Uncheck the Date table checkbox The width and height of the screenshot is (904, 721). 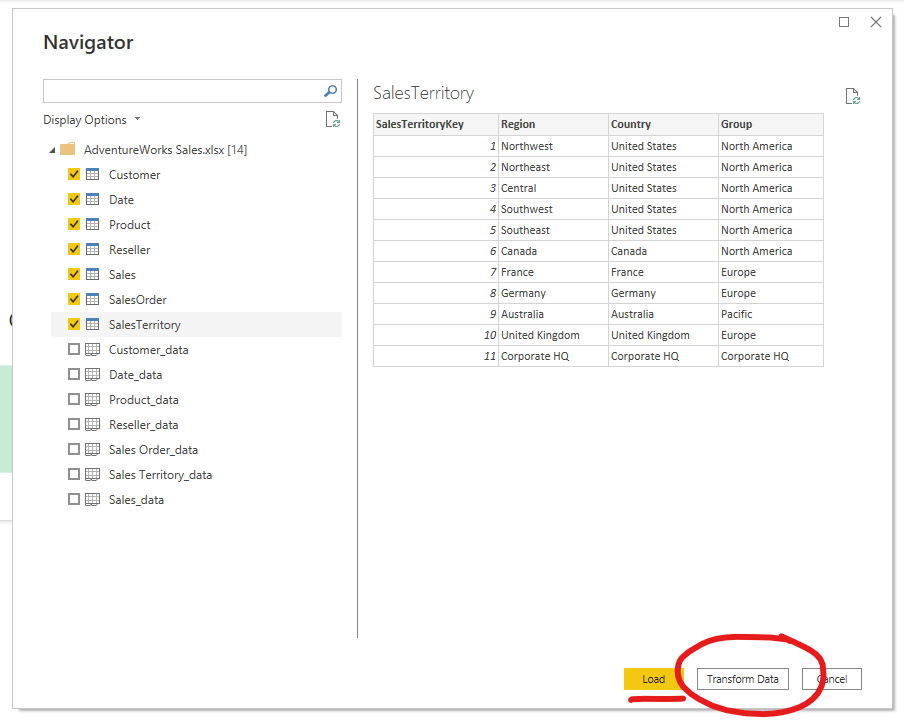[x=74, y=200]
